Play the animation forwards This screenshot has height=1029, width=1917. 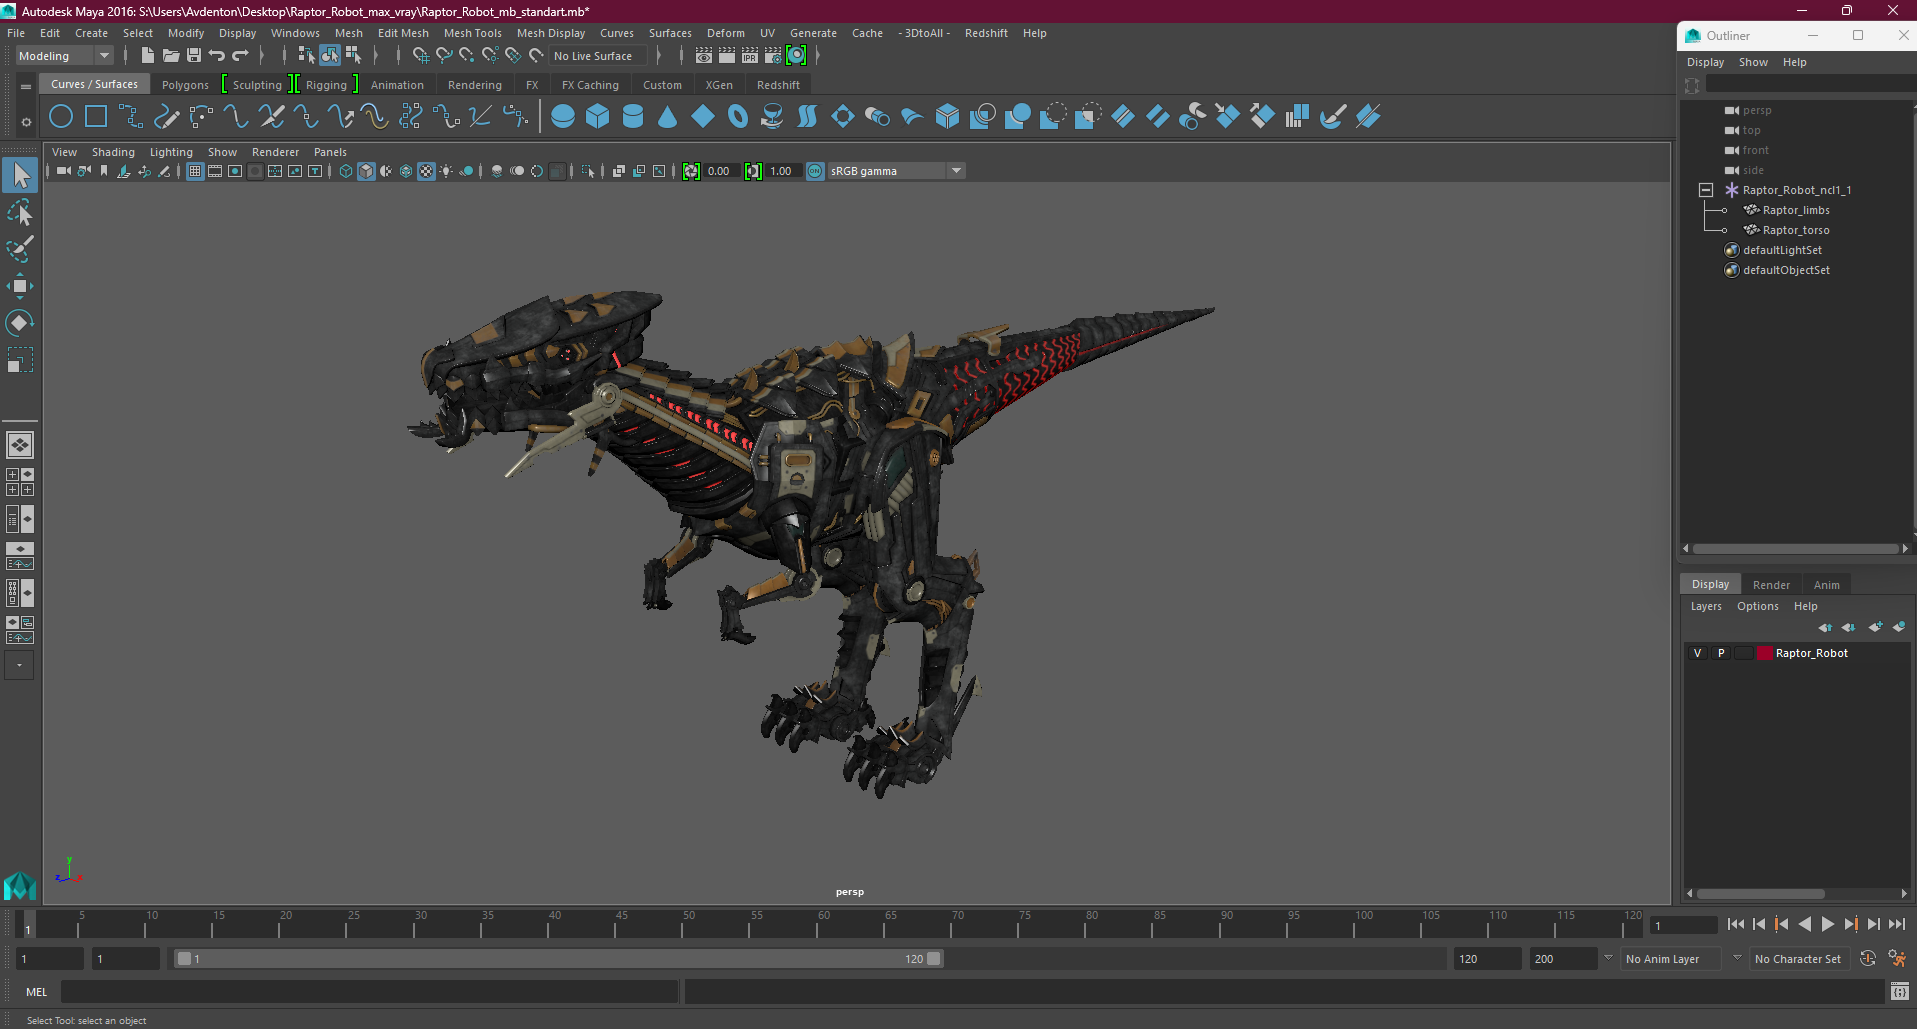(1828, 925)
